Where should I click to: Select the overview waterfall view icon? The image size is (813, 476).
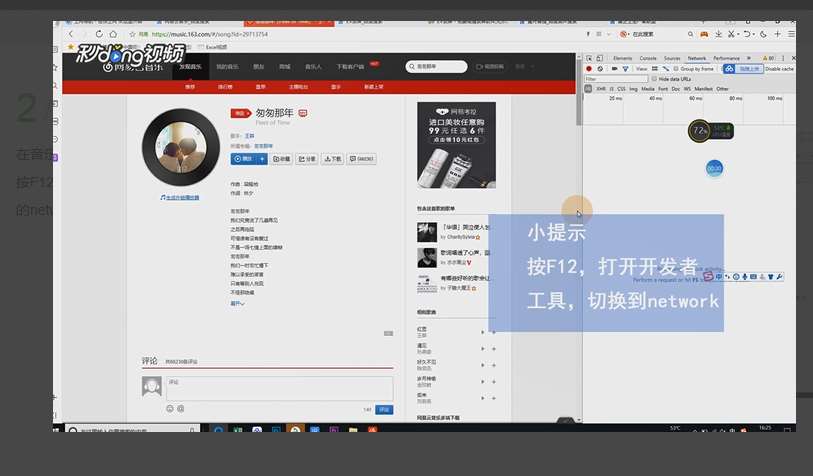(666, 68)
